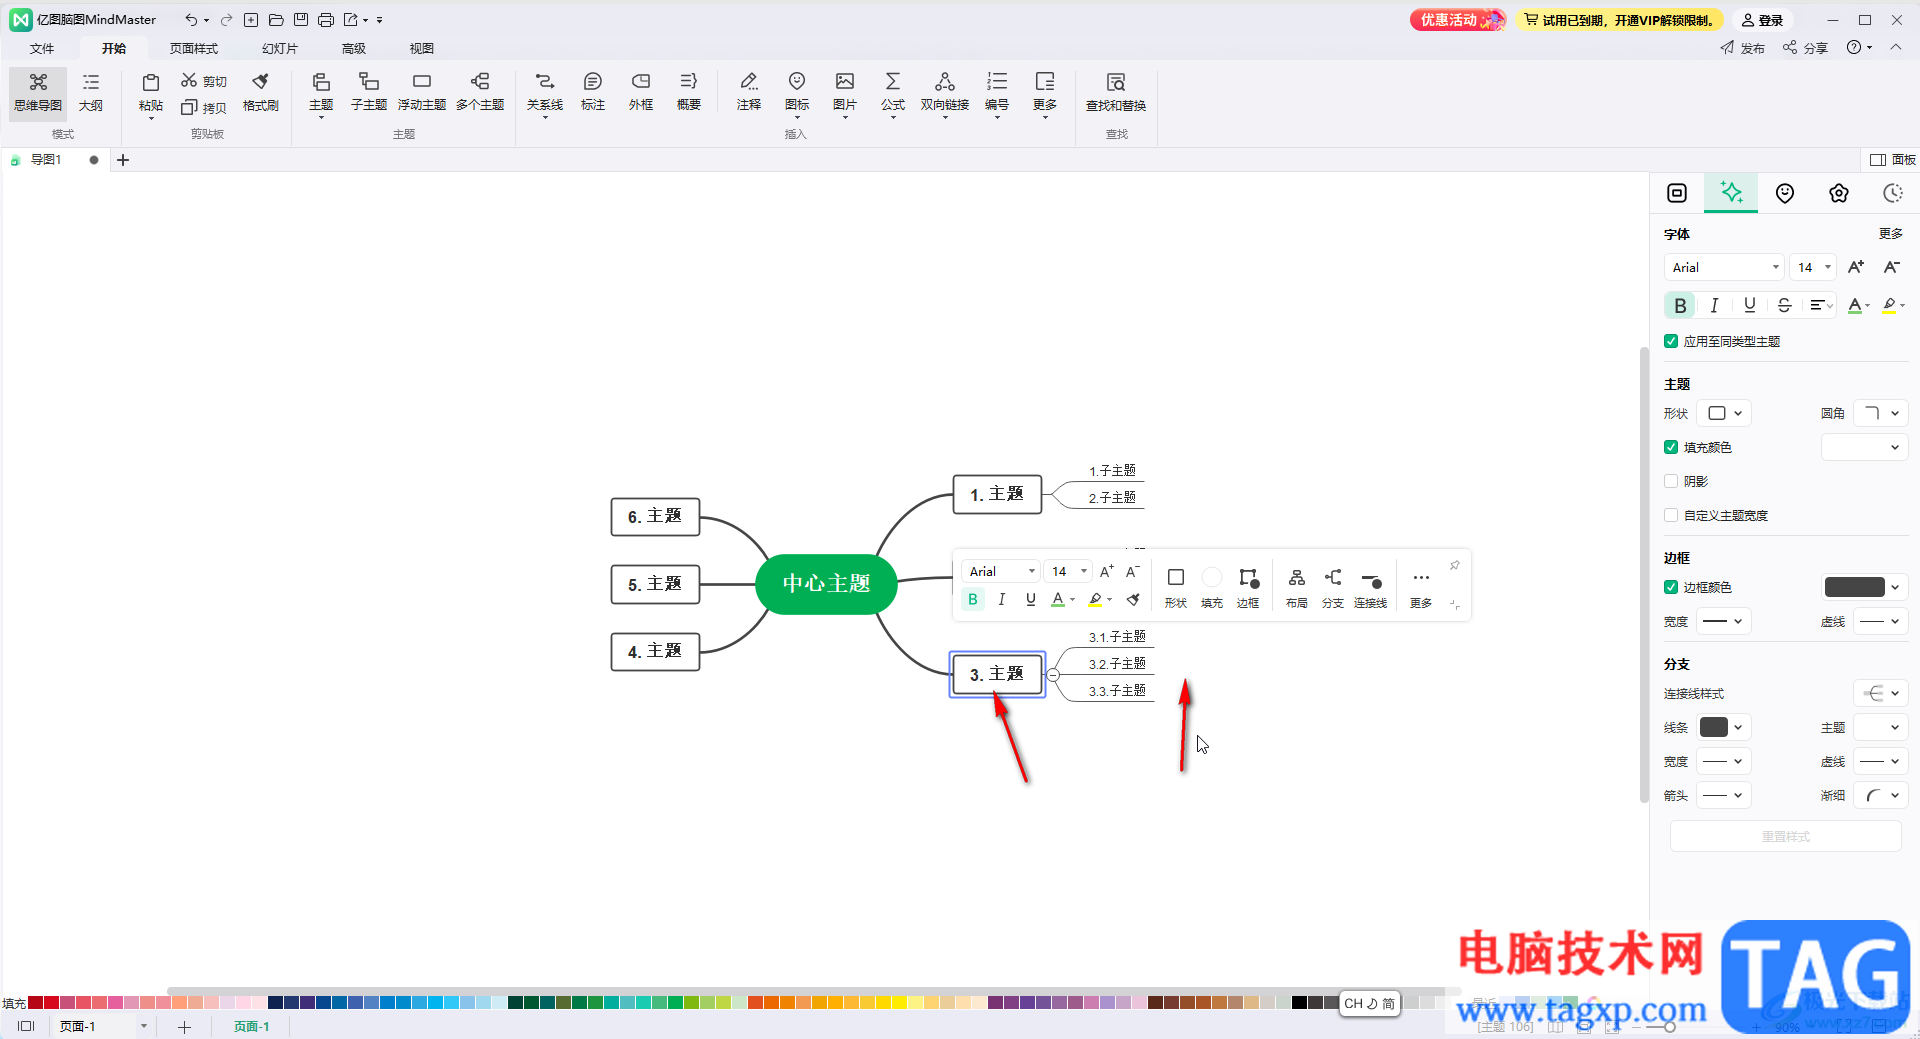The height and width of the screenshot is (1039, 1920).
Task: Pick black swatch in bottom palette
Action: (x=1299, y=1002)
